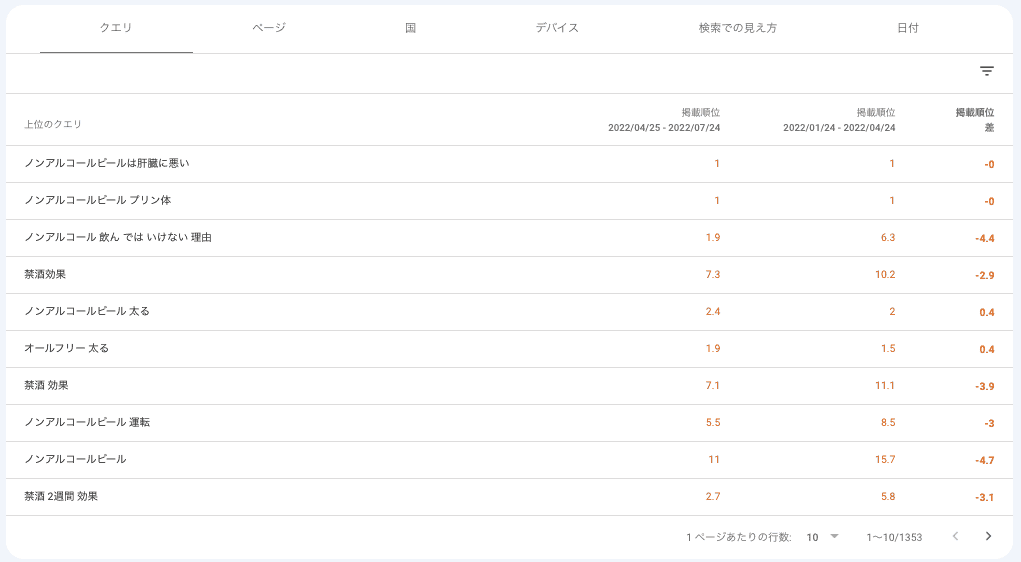This screenshot has height=562, width=1021.
Task: Click difference value -4.7
Action: point(985,460)
